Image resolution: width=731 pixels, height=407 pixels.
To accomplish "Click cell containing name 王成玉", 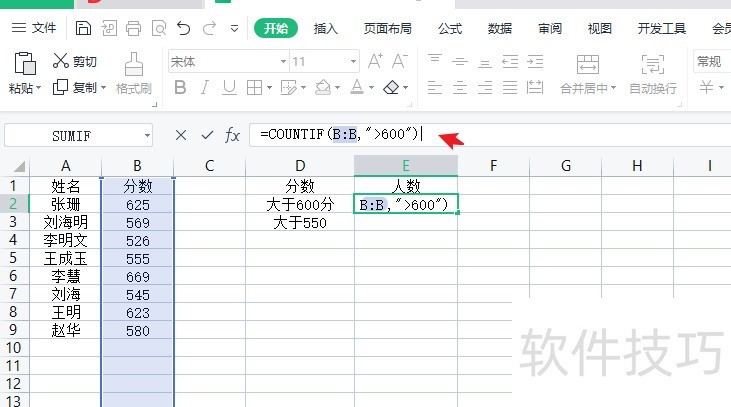I will pos(65,258).
